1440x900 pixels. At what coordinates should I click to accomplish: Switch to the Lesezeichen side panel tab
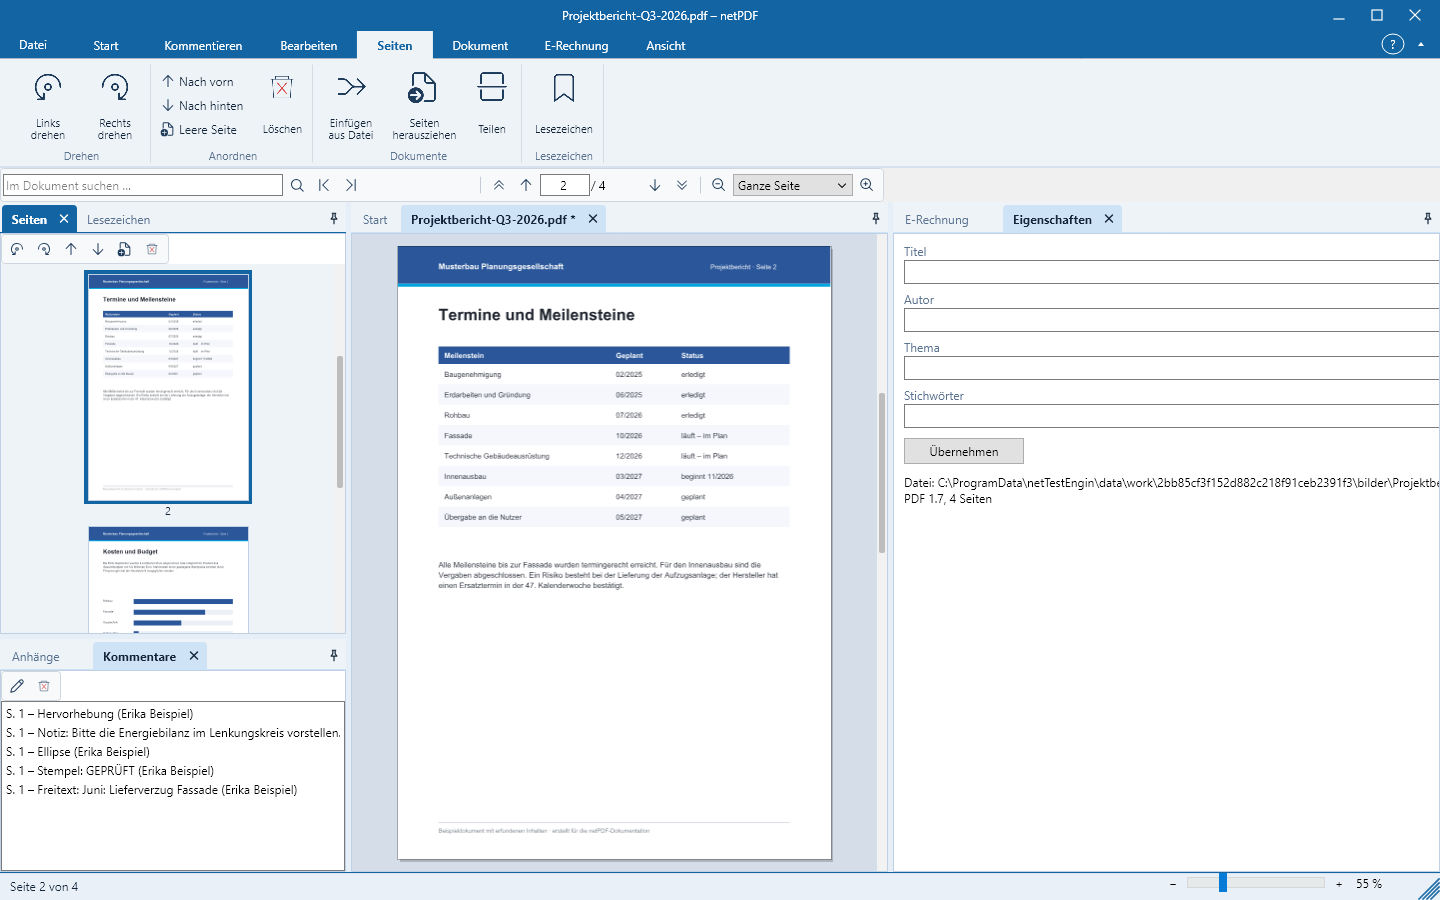tap(118, 220)
